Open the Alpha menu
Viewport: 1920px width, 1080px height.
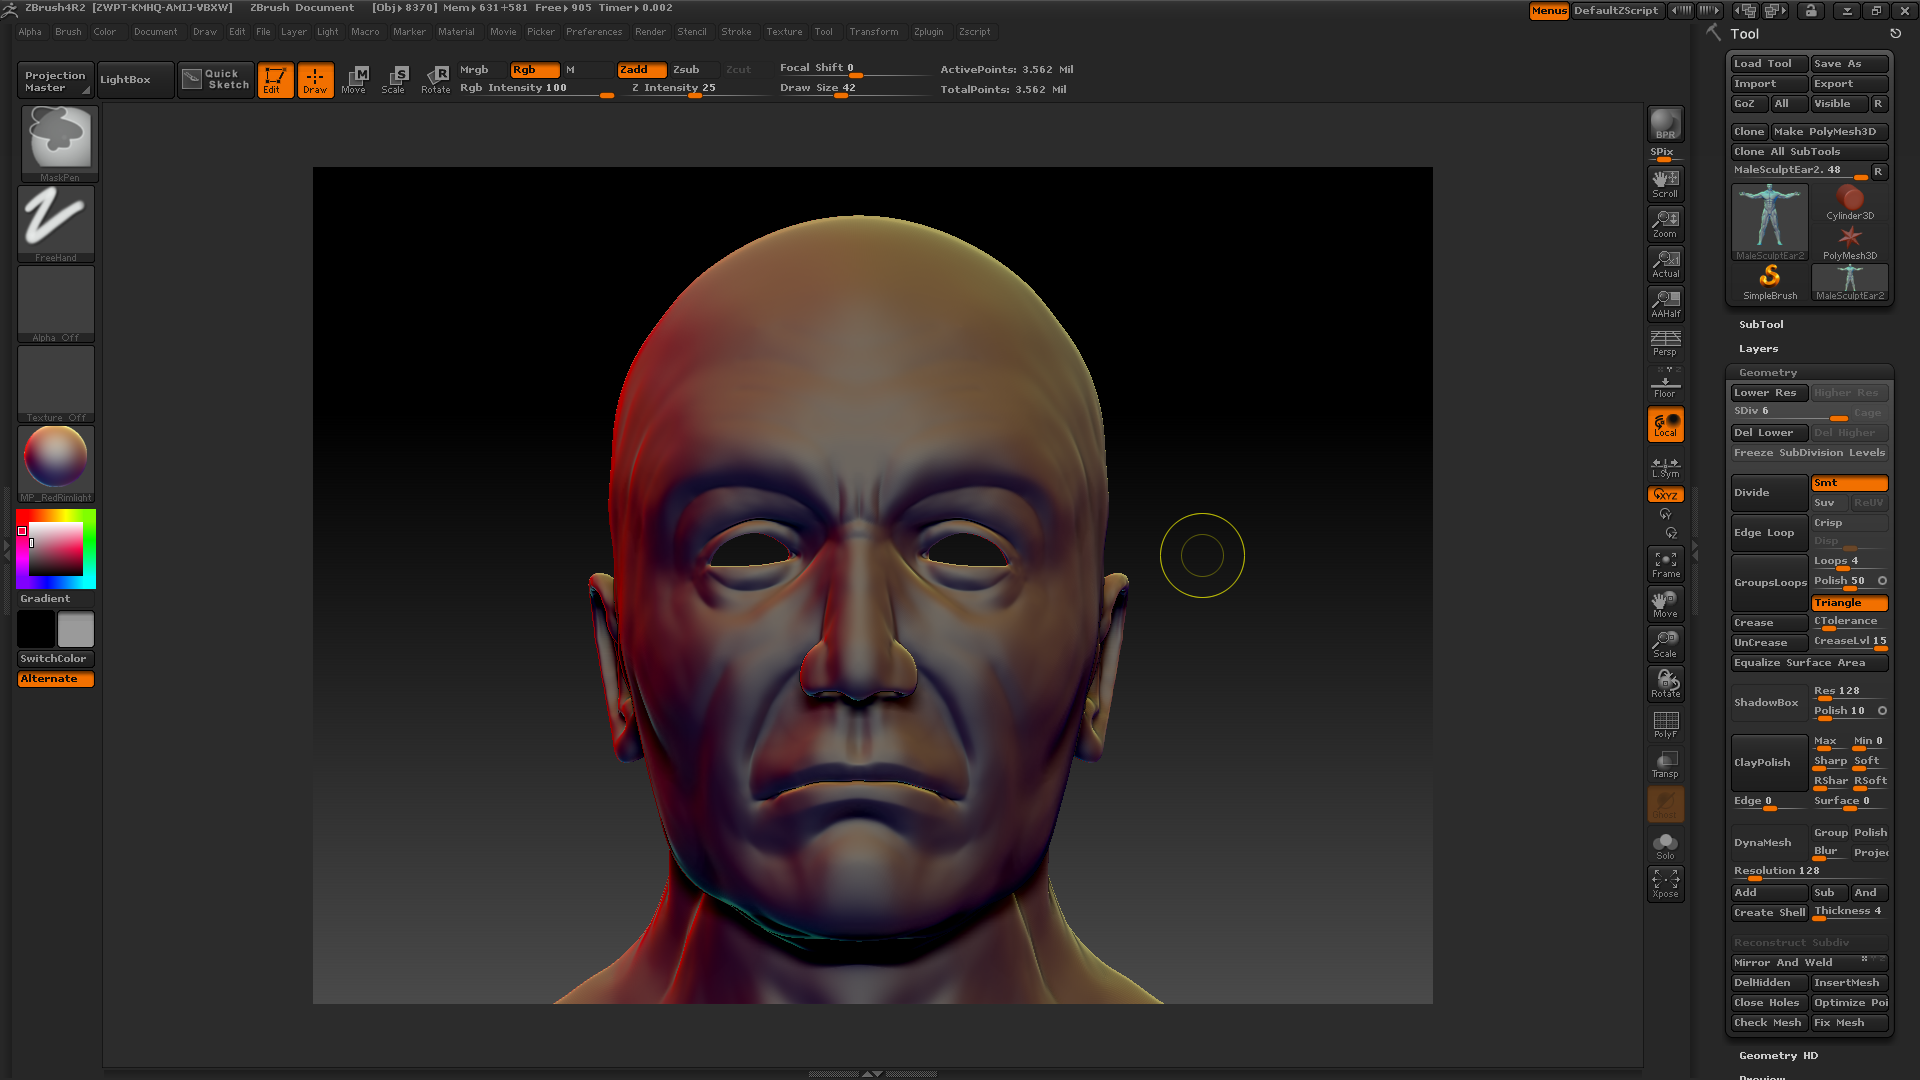(x=30, y=32)
